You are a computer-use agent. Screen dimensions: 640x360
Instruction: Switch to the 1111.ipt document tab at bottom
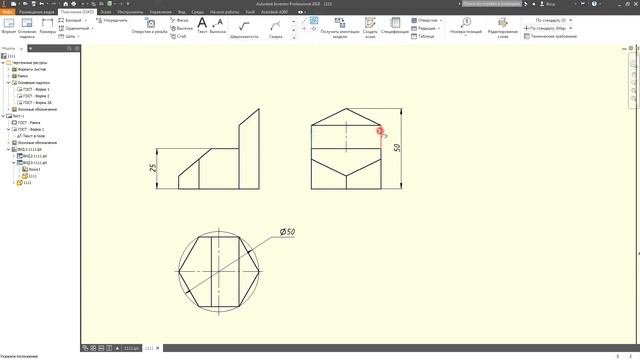pyautogui.click(x=131, y=348)
